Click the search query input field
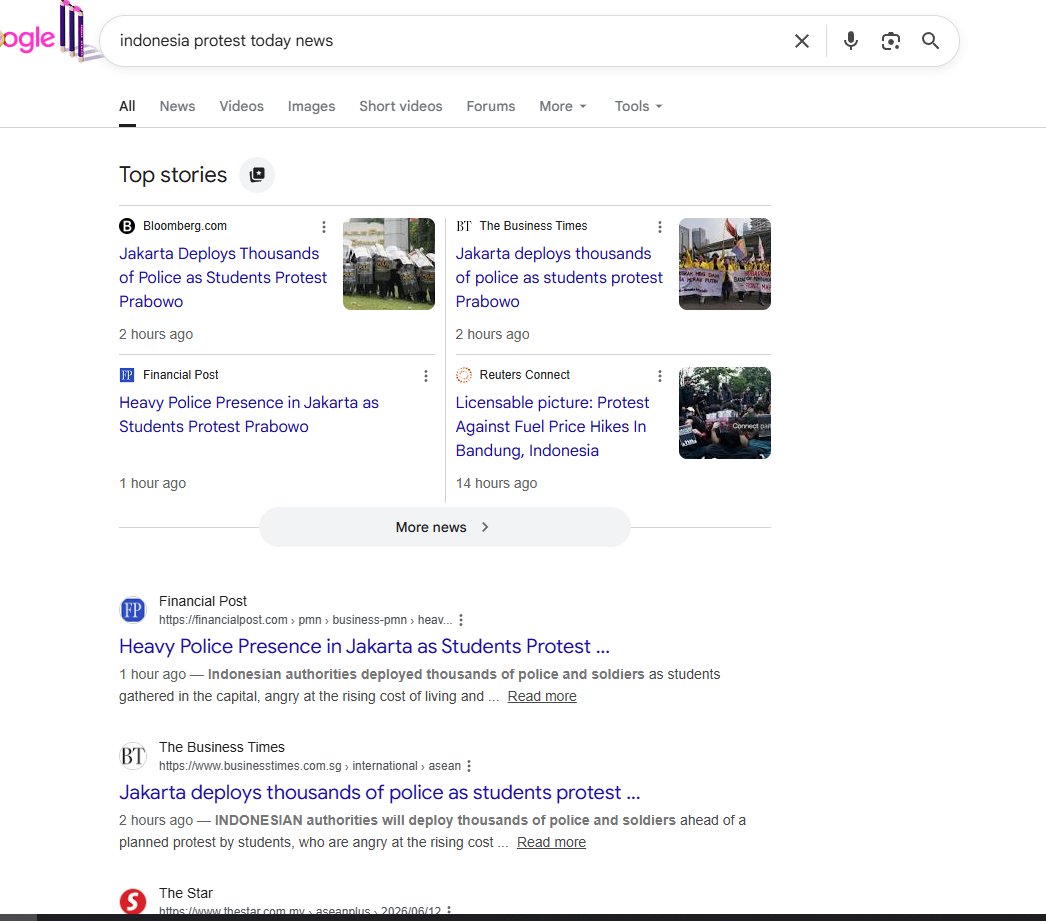Image resolution: width=1046 pixels, height=921 pixels. tap(447, 41)
